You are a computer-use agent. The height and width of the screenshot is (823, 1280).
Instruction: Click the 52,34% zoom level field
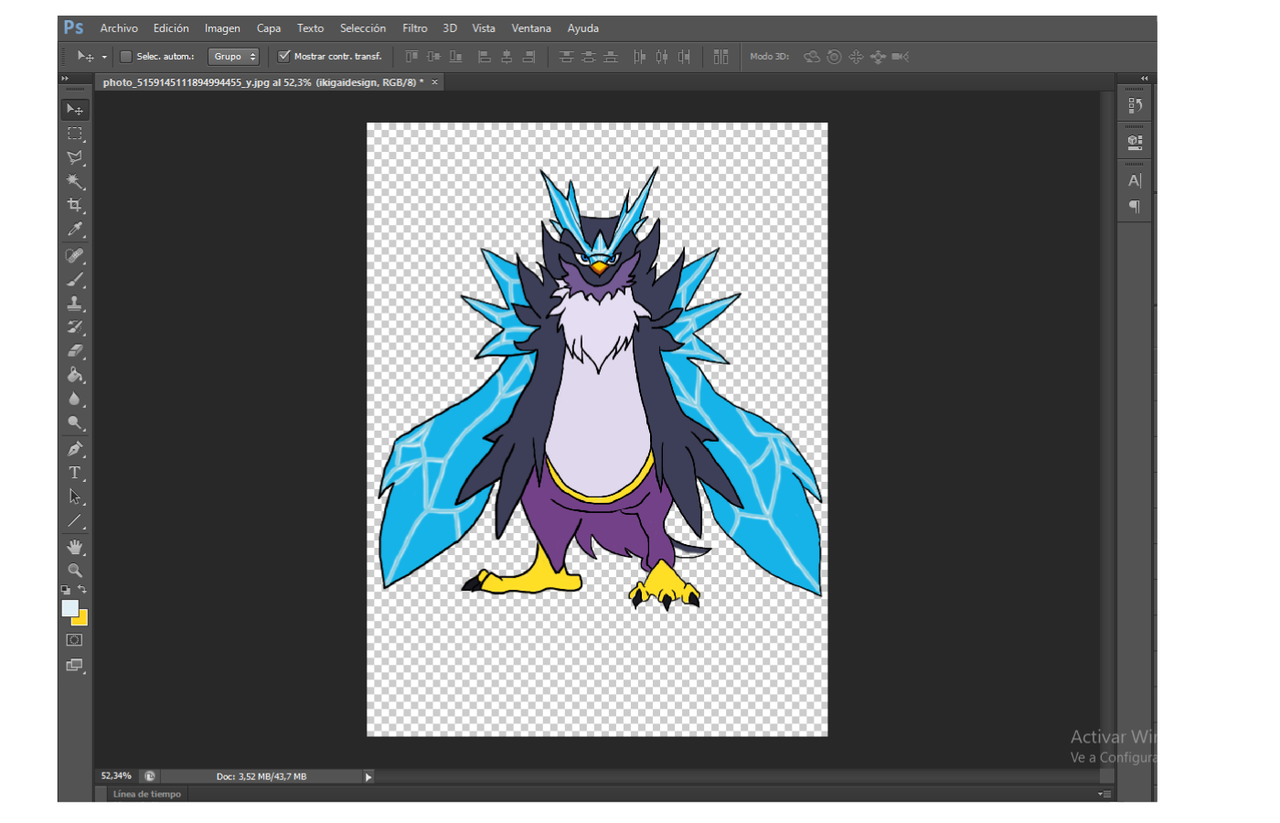pos(116,776)
